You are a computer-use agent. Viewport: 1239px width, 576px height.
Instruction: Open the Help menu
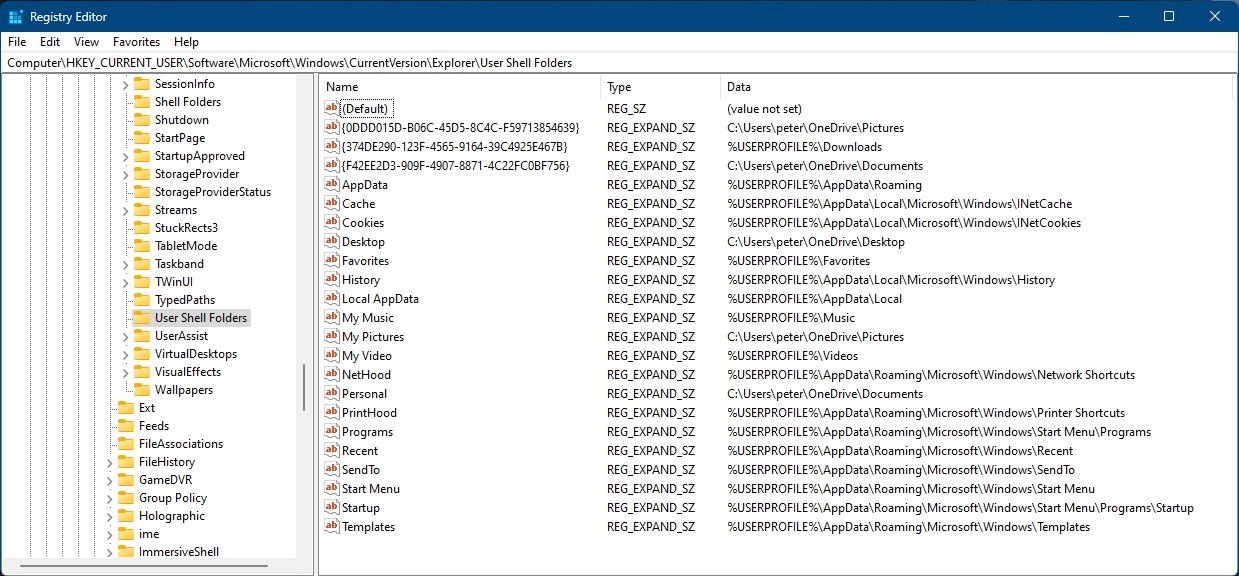[x=186, y=42]
